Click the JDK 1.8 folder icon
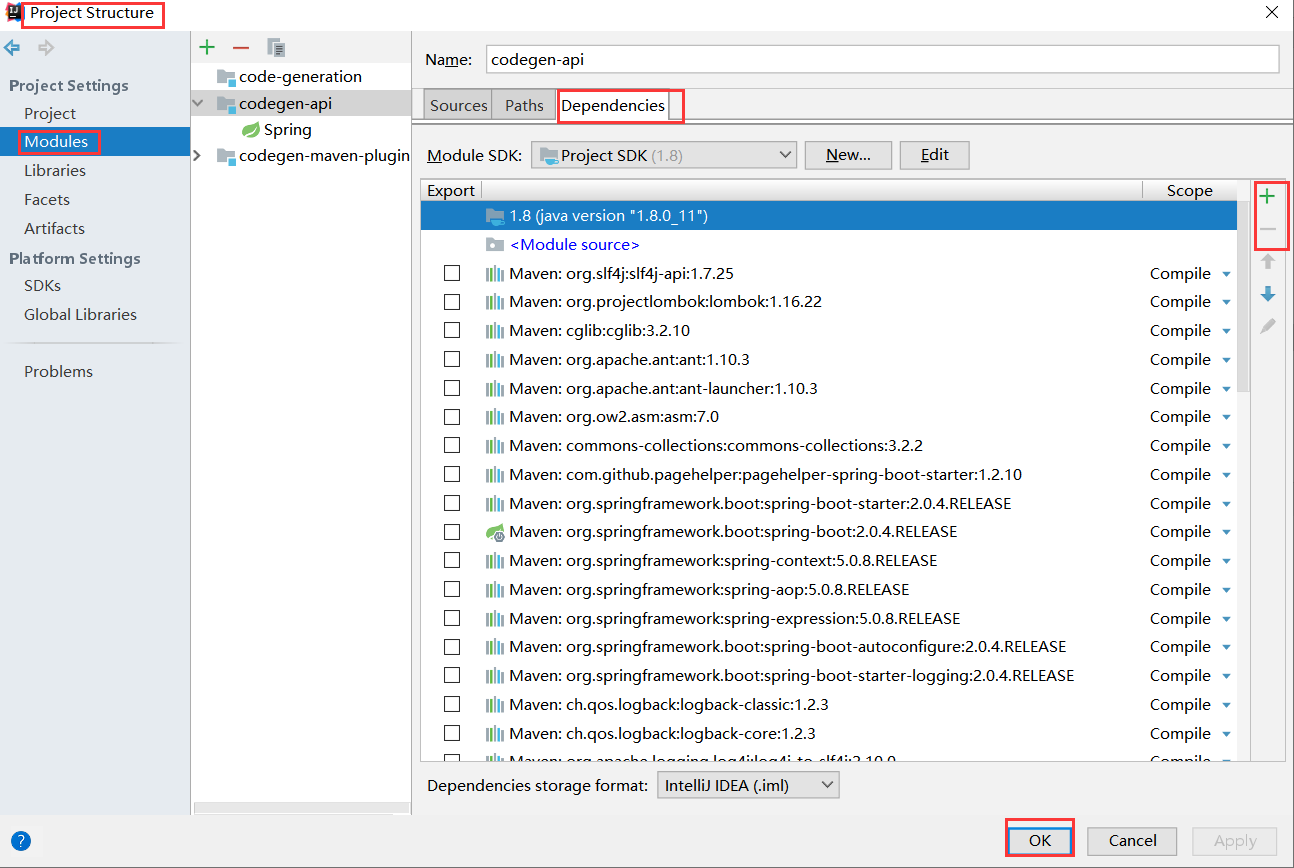The image size is (1294, 868). [495, 216]
